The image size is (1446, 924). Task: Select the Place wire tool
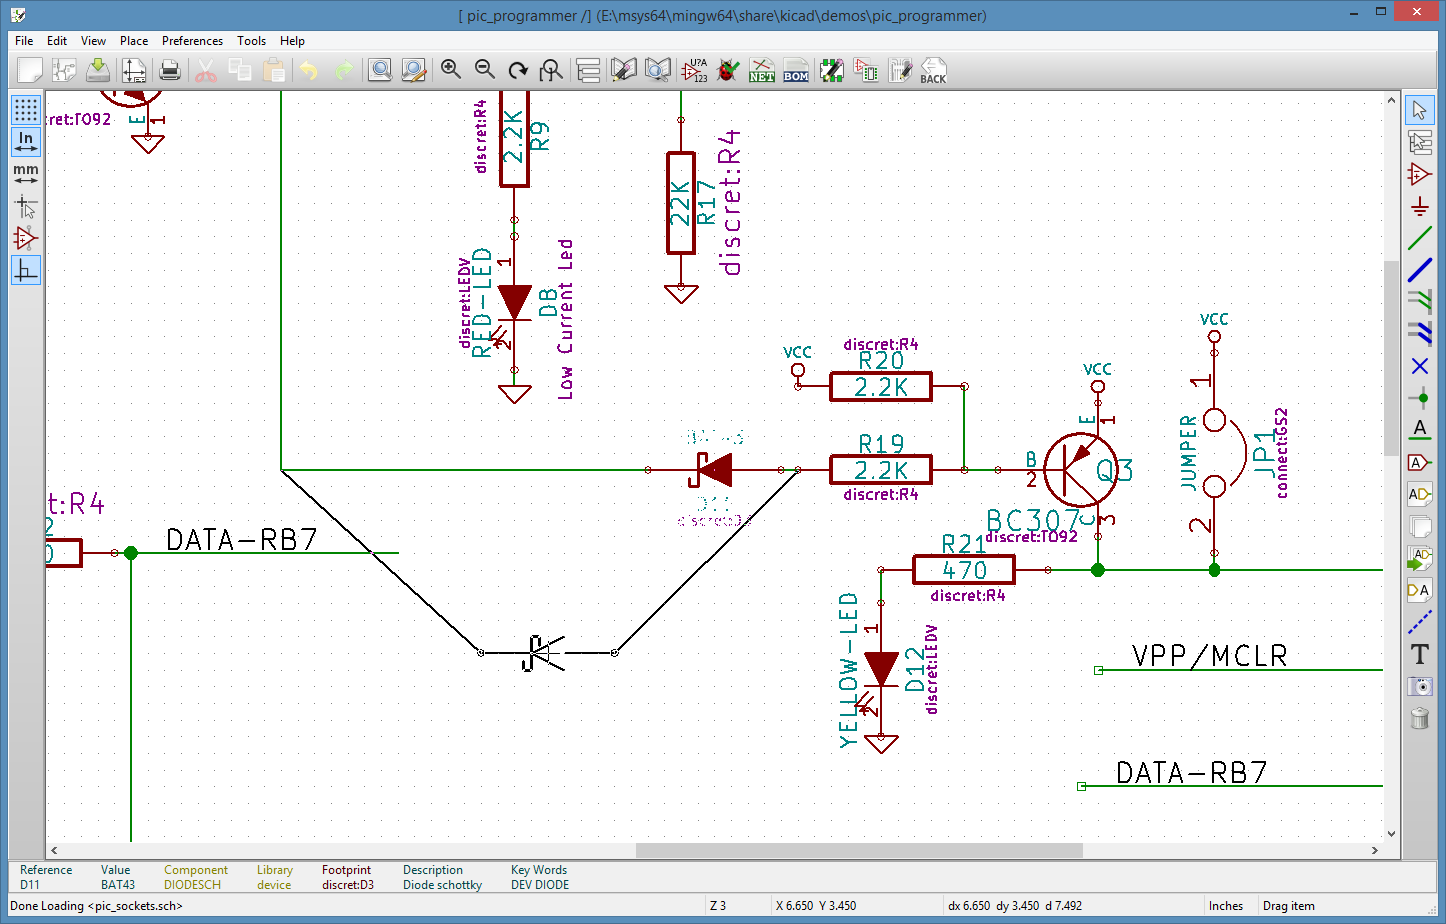pos(1419,239)
